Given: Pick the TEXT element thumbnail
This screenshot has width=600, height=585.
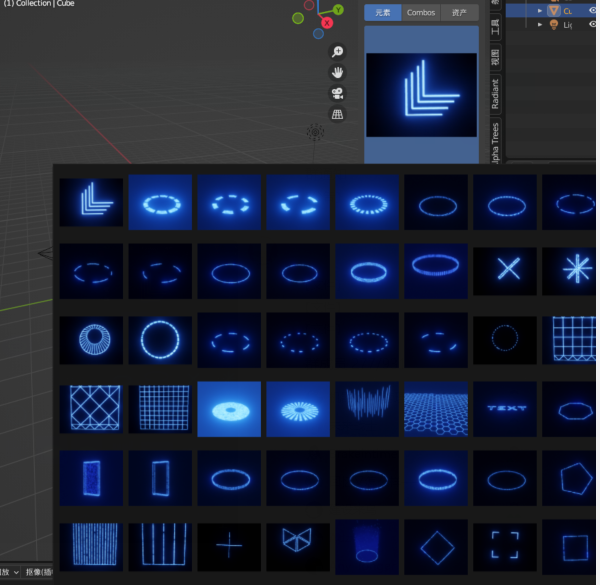Looking at the screenshot, I should tap(505, 409).
